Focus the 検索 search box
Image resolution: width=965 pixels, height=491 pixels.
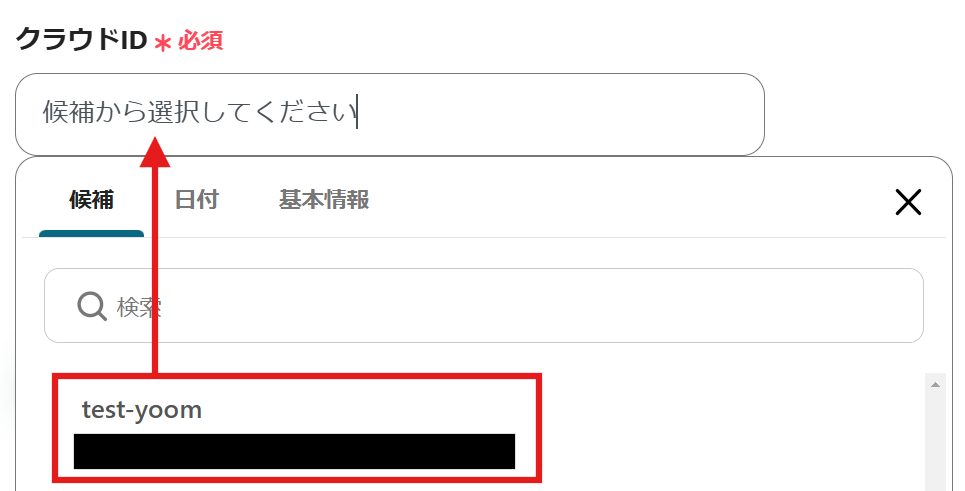coord(484,306)
